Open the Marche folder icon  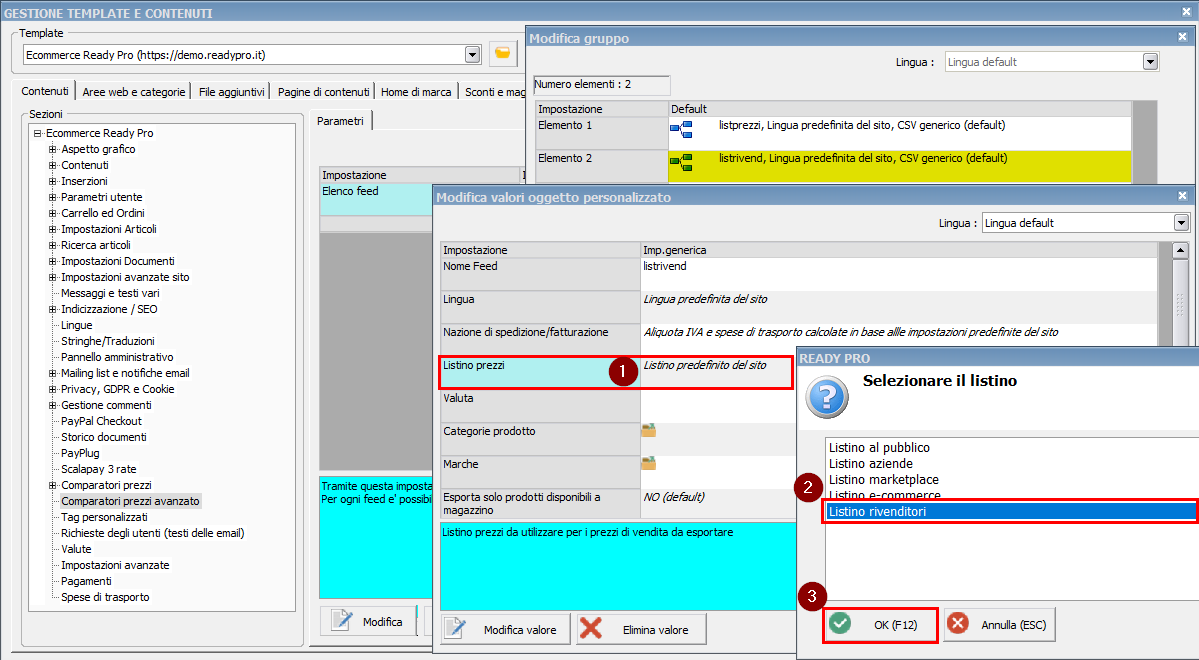tap(649, 464)
